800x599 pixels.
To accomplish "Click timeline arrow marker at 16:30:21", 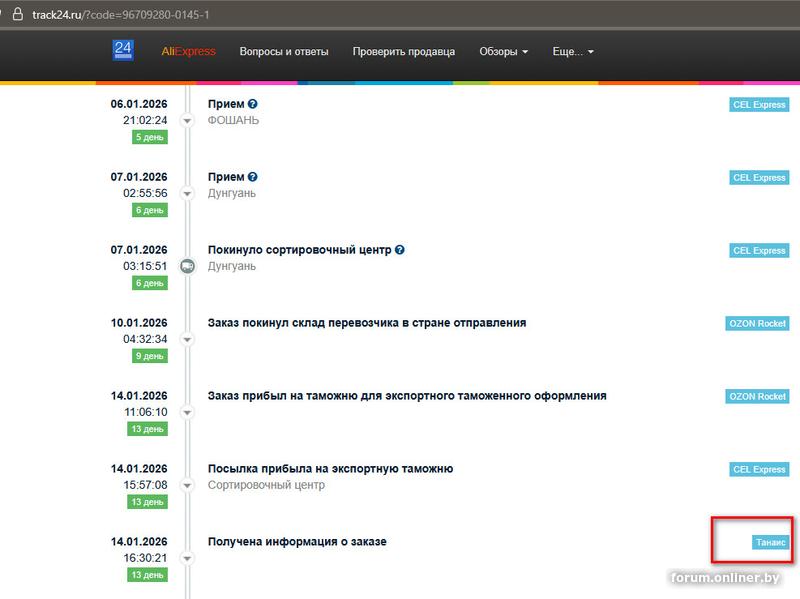I will [187, 558].
